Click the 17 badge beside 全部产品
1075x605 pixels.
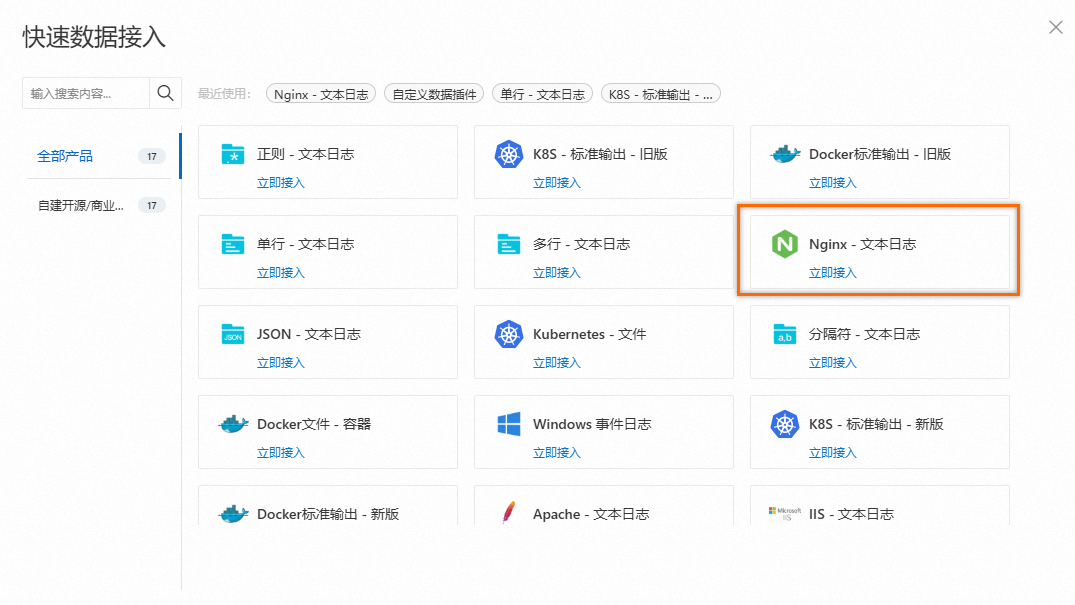(152, 156)
